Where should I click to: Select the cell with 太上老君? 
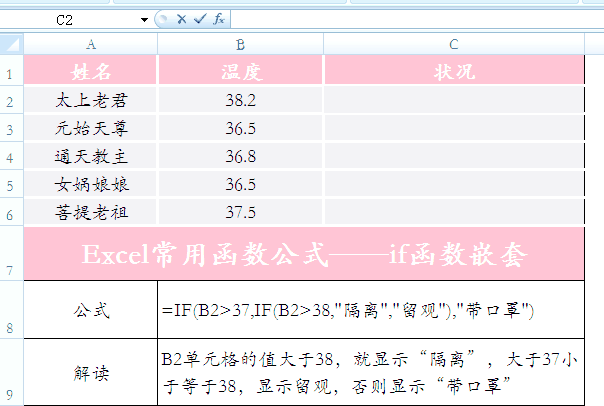[91, 100]
